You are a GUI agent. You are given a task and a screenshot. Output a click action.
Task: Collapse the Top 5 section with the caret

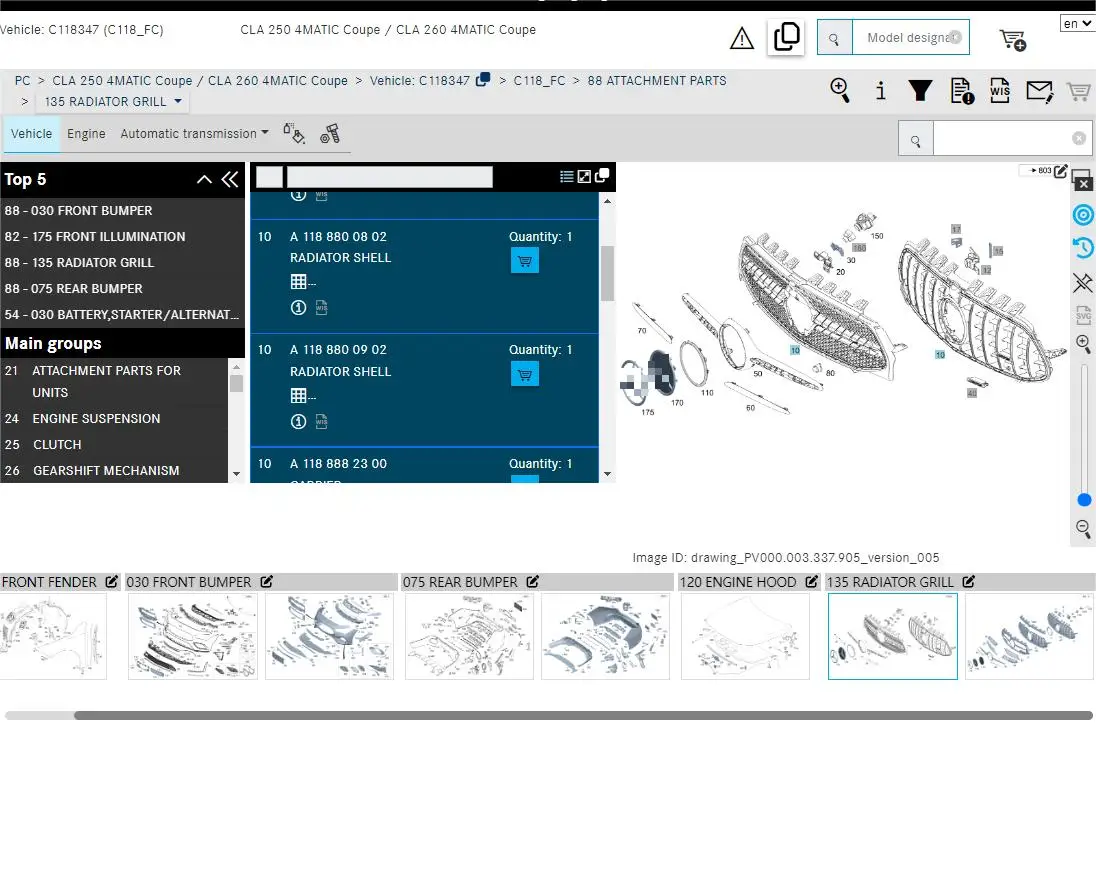tap(204, 180)
